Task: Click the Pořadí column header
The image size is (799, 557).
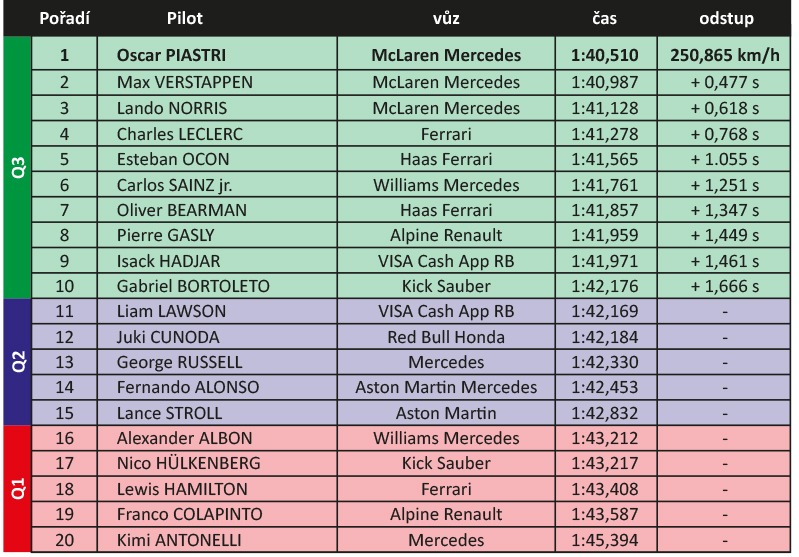Action: point(64,18)
